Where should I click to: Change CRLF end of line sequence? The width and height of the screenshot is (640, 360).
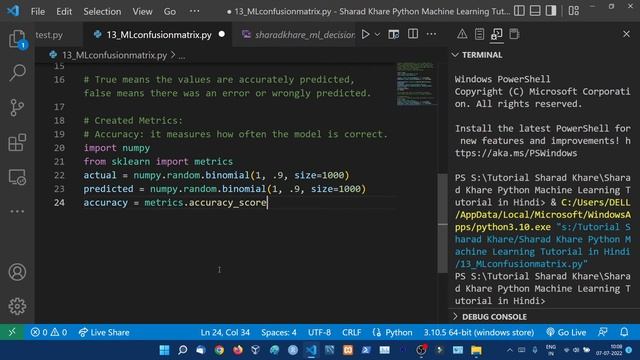pyautogui.click(x=351, y=332)
